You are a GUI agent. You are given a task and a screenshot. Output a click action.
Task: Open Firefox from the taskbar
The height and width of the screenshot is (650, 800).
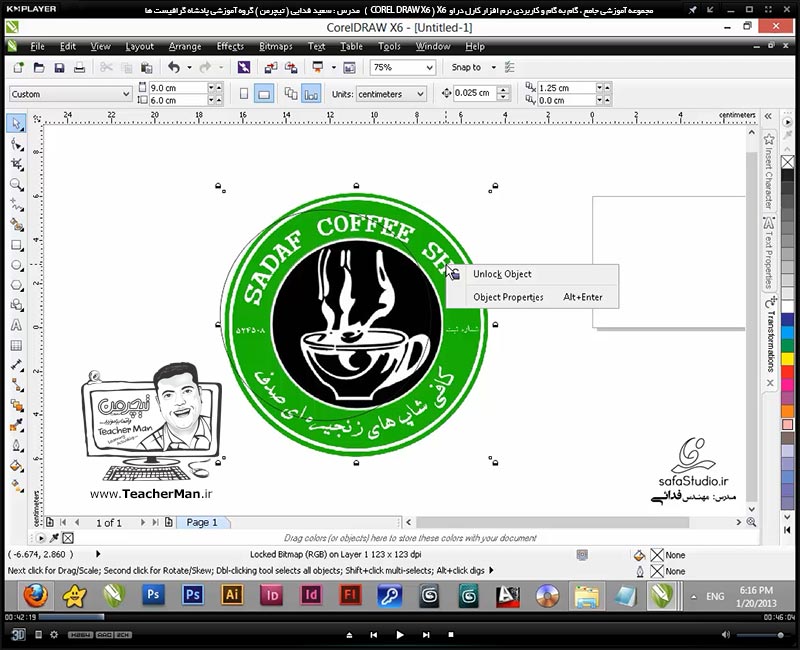pos(35,595)
